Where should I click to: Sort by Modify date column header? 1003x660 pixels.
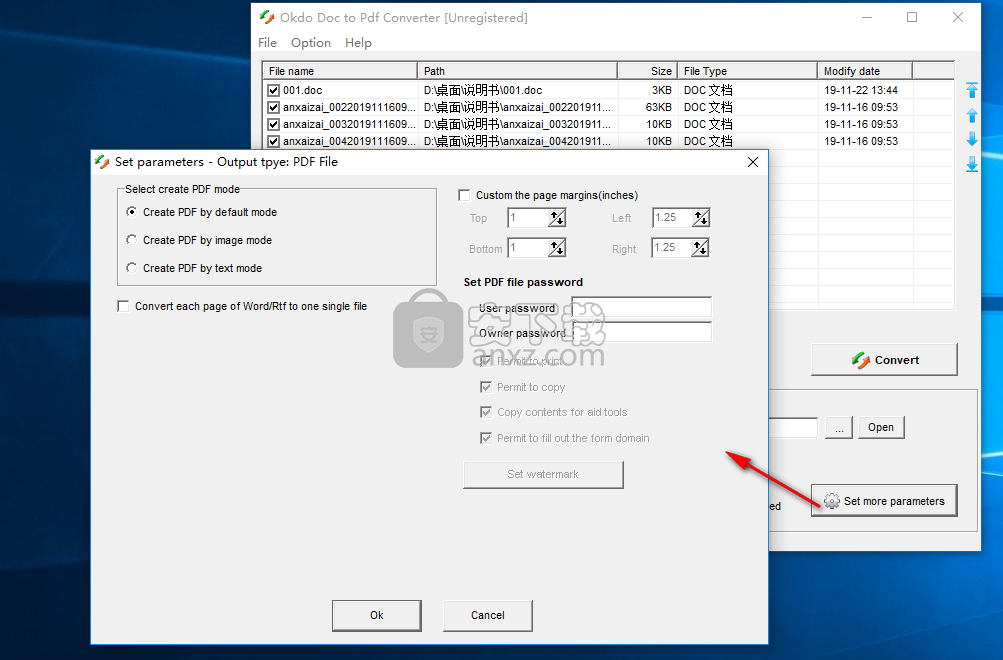(x=865, y=71)
